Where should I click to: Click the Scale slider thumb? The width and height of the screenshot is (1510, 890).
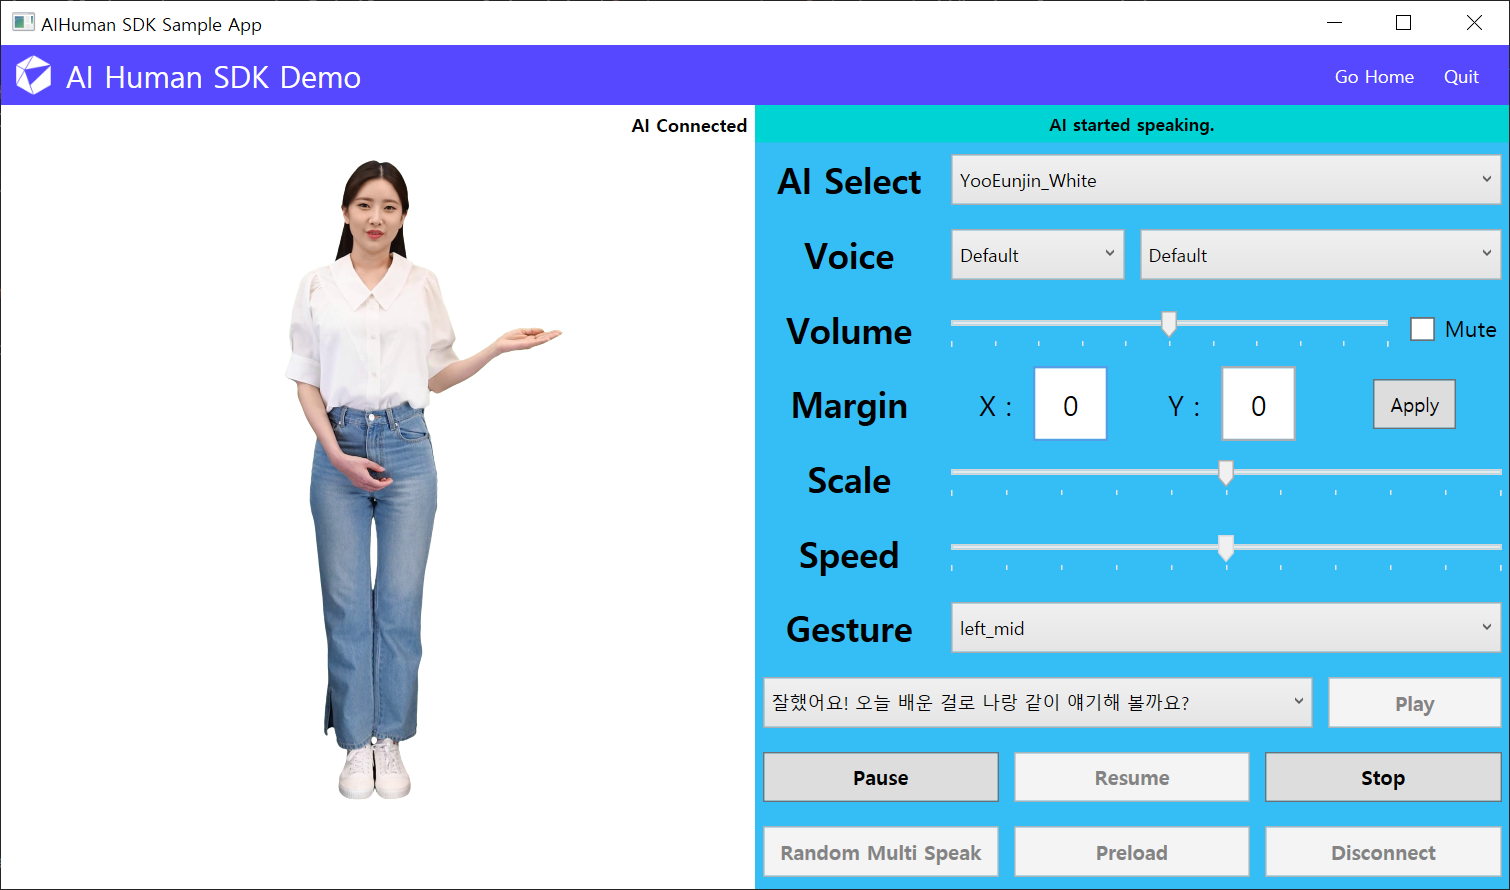coord(1225,472)
